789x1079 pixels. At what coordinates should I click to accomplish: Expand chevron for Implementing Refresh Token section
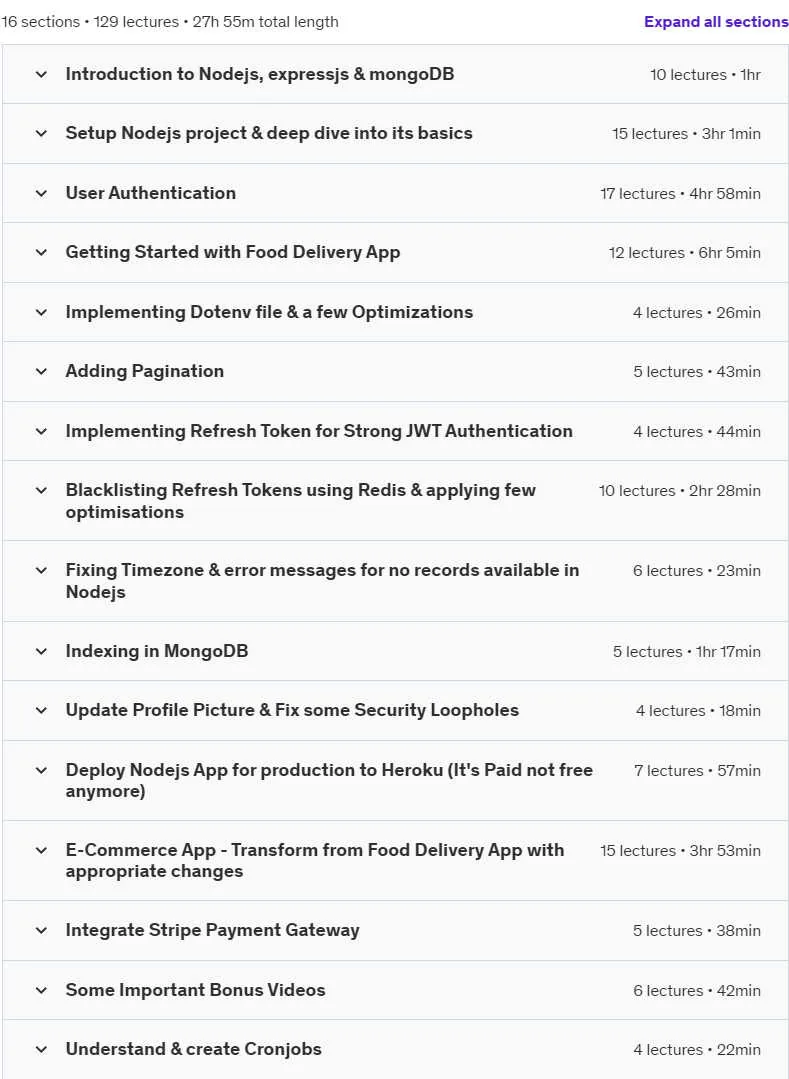tap(41, 431)
